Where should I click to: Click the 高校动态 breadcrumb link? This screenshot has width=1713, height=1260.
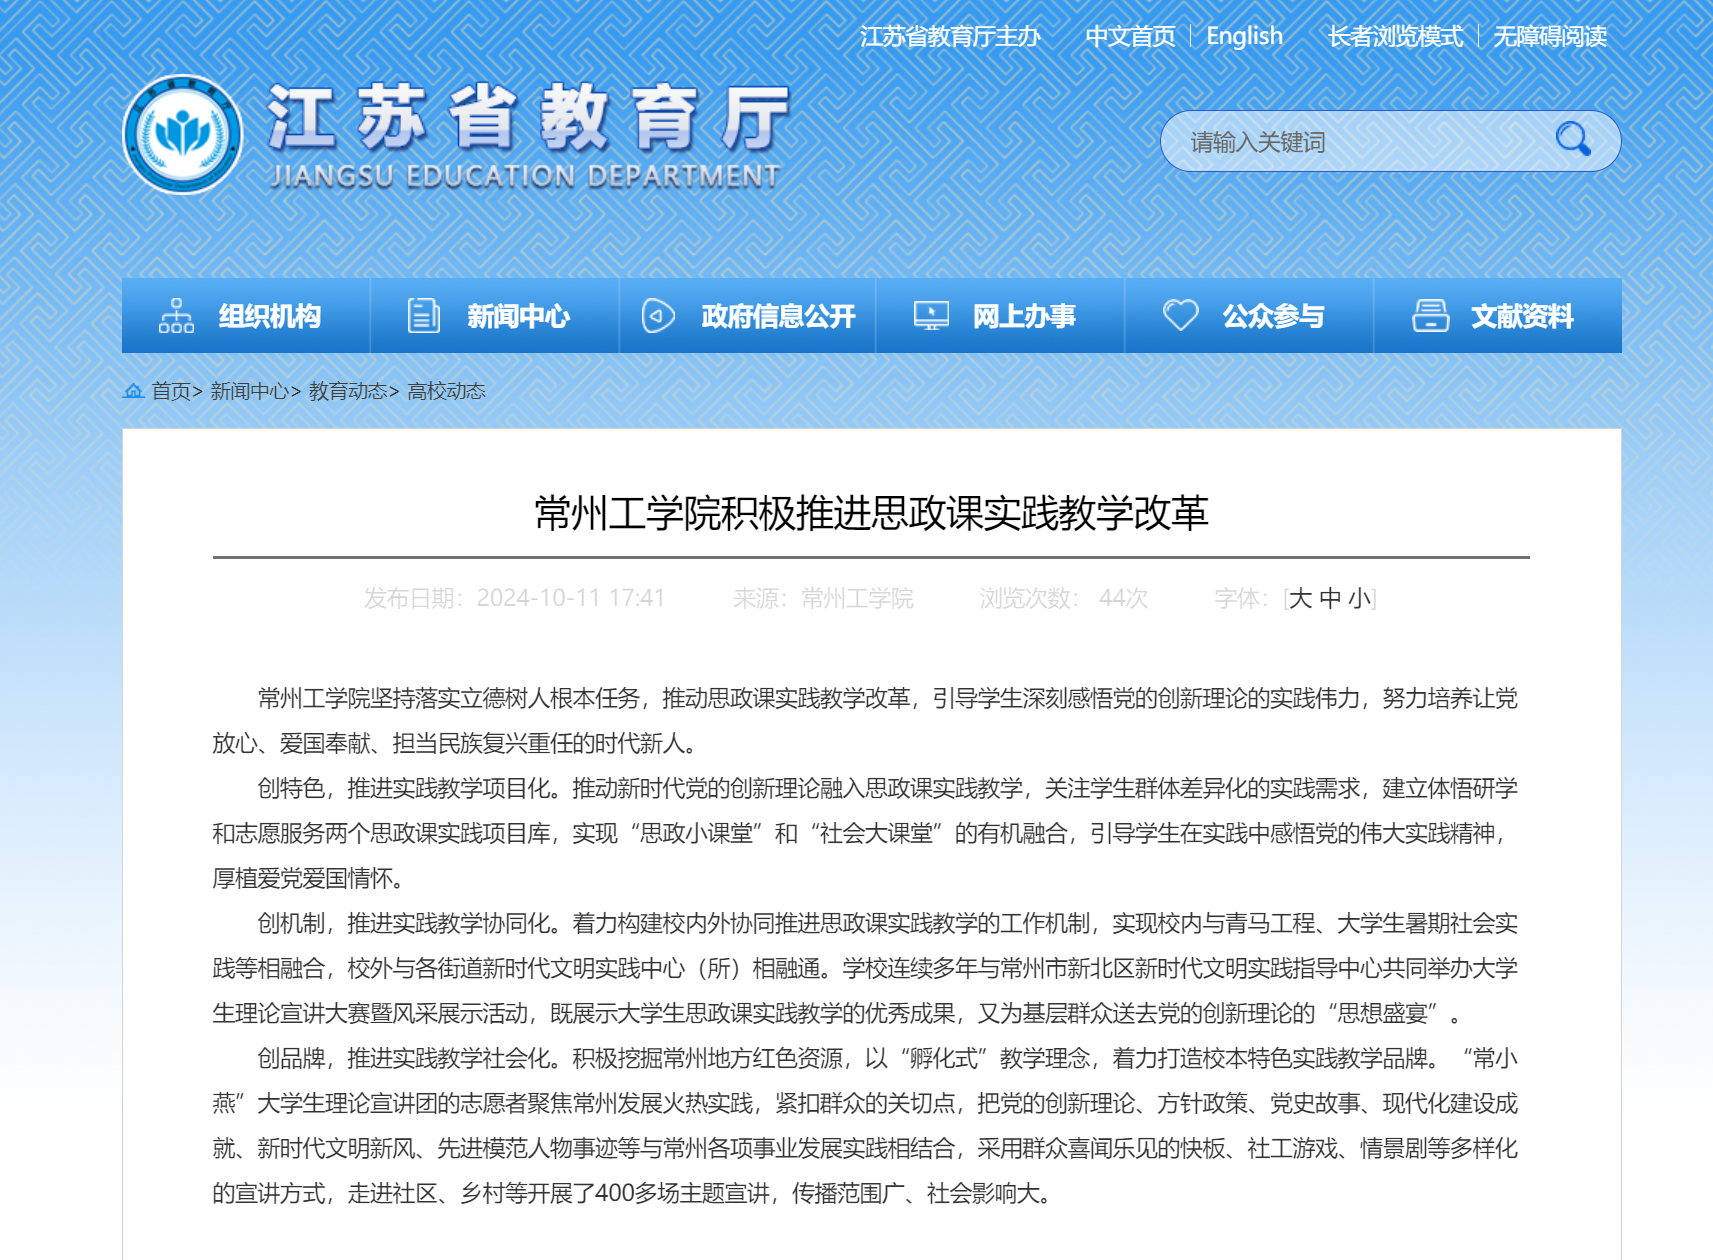446,391
